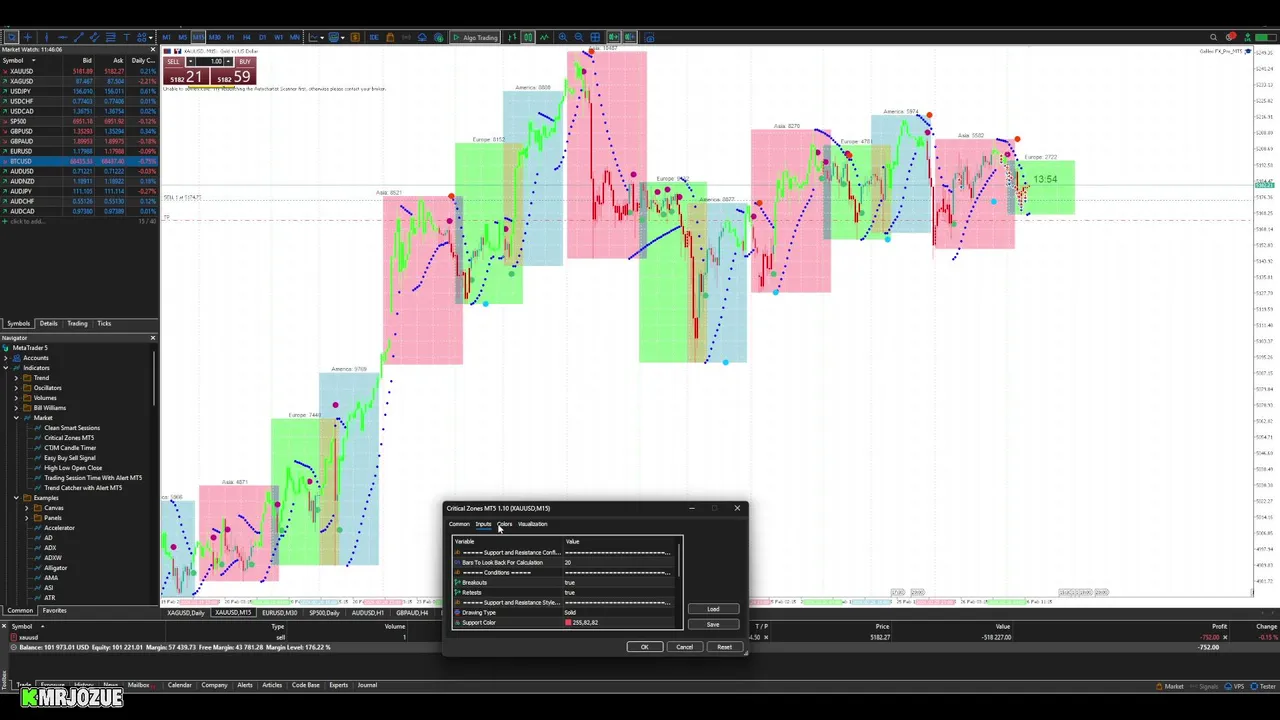Select the text label tool
Viewport: 1280px width, 720px height.
126,37
